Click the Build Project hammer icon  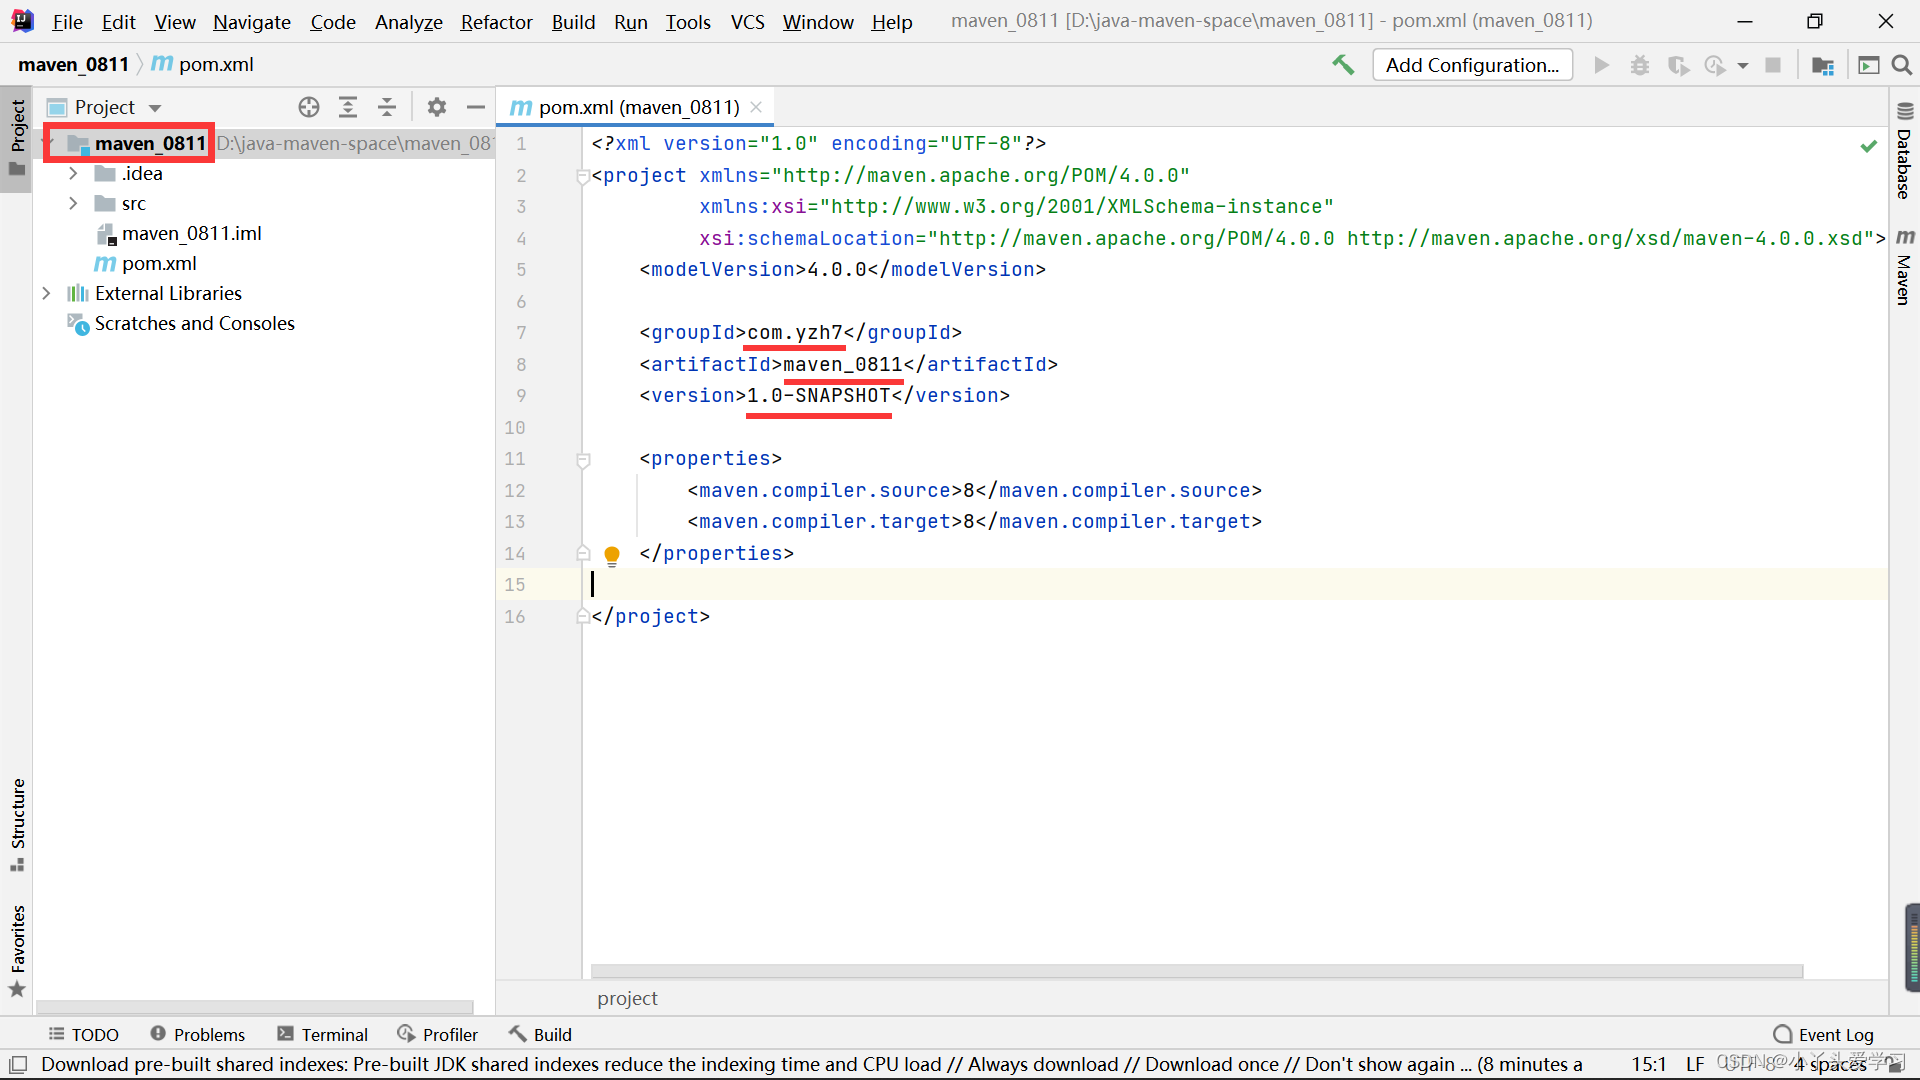click(x=1343, y=65)
